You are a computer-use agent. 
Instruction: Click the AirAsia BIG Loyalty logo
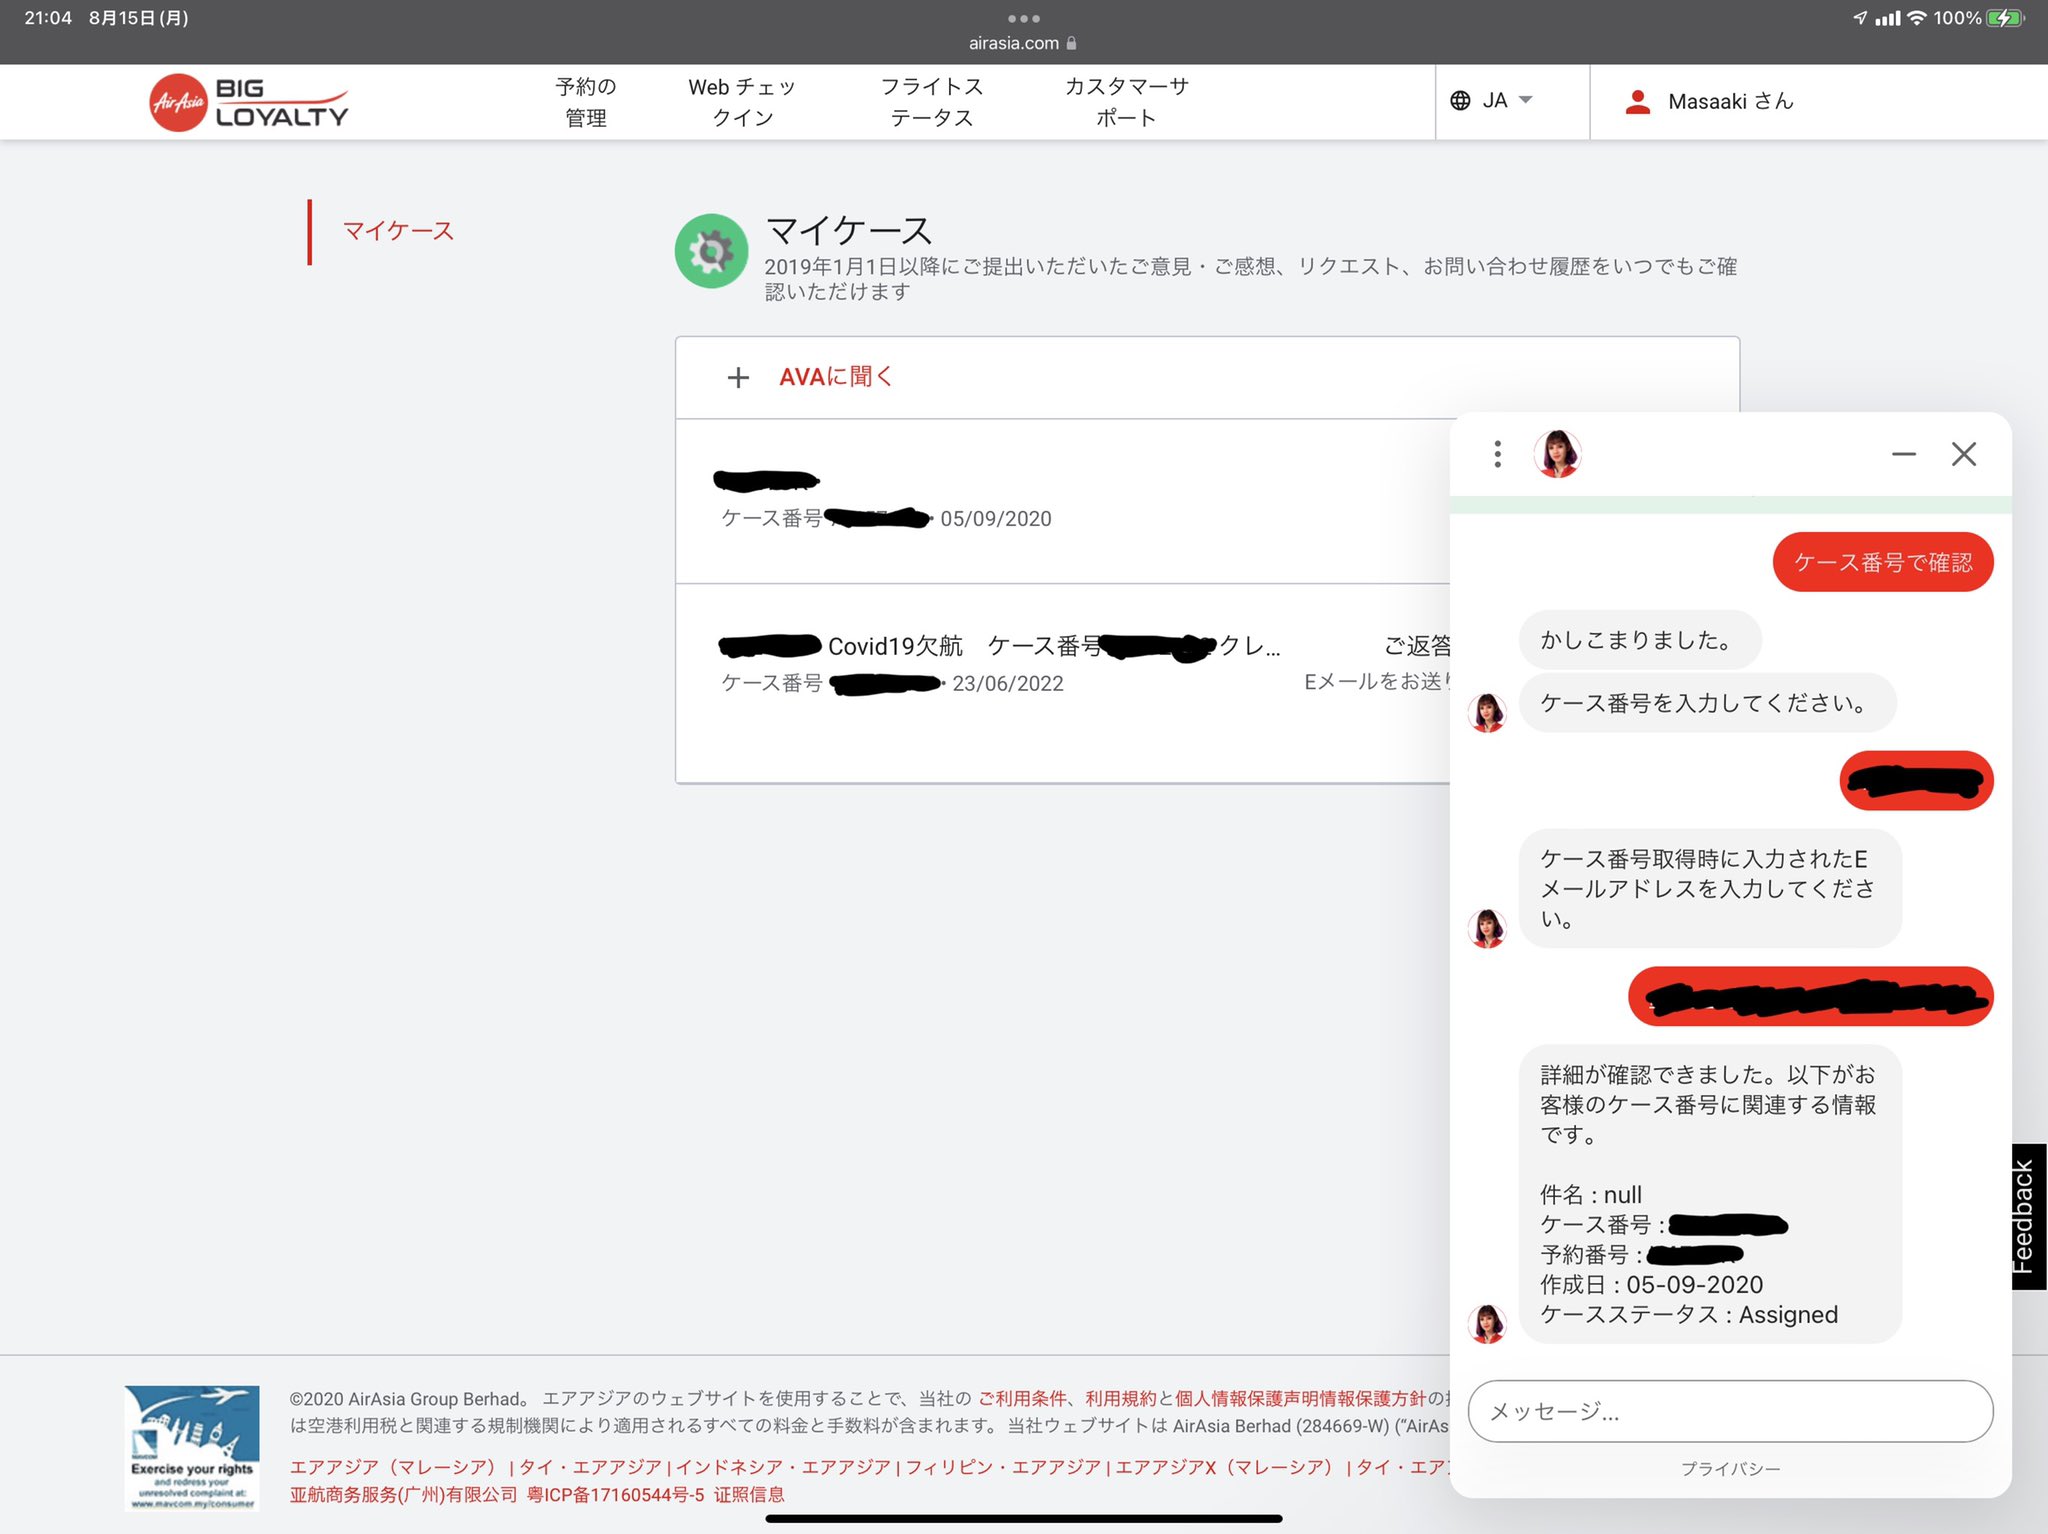[x=247, y=102]
